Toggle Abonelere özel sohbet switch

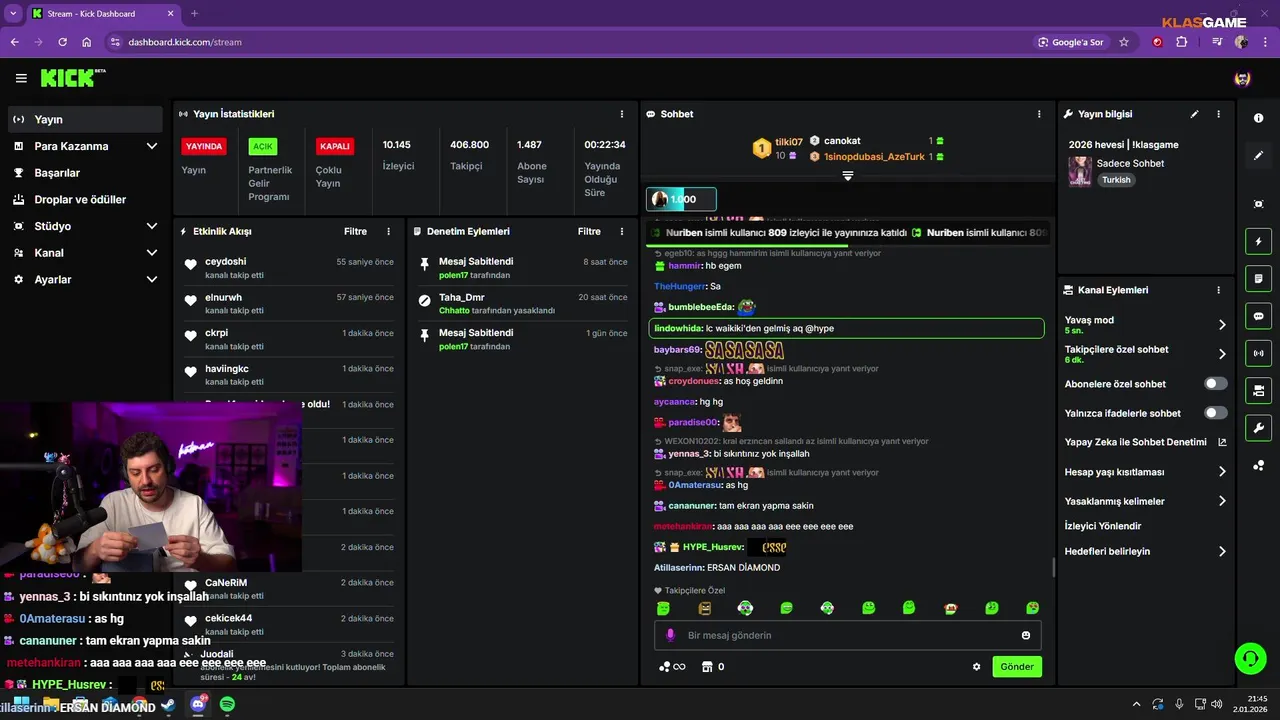point(1216,384)
